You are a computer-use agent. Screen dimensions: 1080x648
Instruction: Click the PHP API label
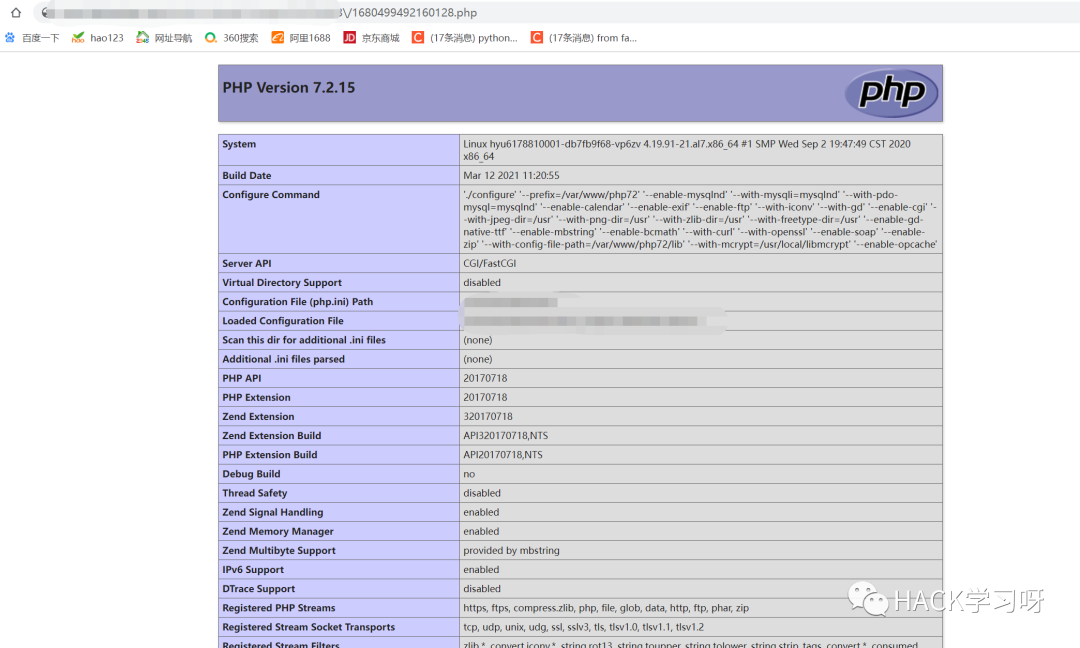242,378
